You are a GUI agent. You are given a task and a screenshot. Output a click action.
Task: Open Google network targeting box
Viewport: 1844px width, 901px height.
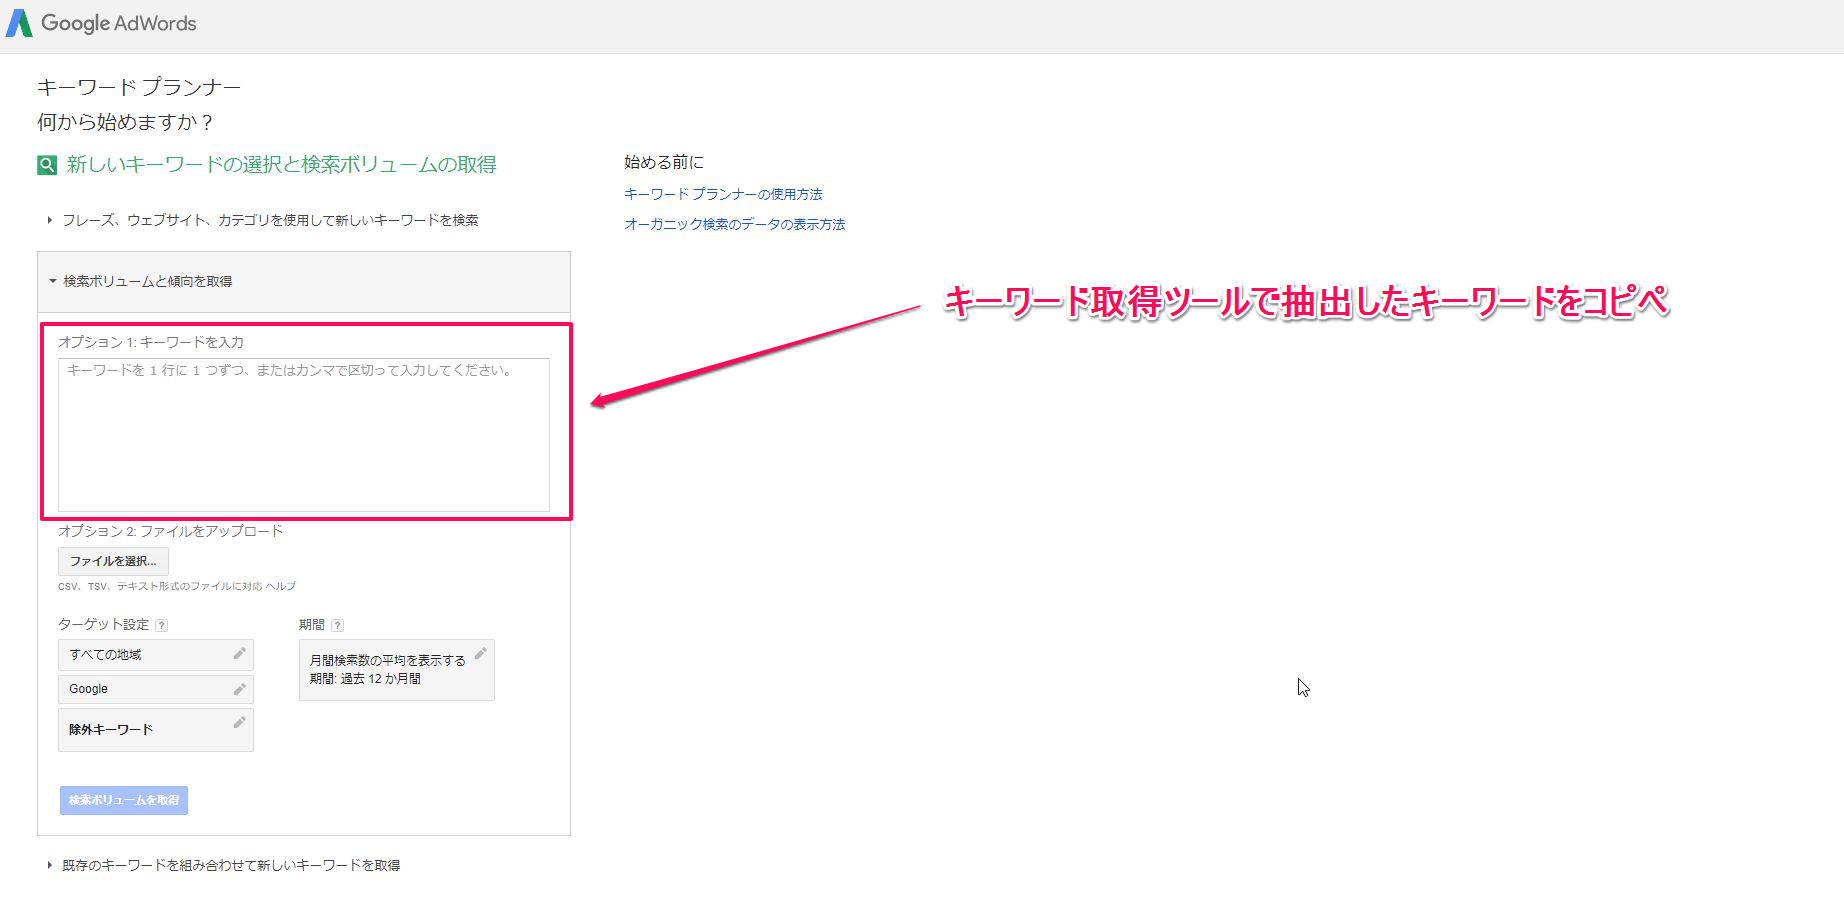[x=156, y=689]
